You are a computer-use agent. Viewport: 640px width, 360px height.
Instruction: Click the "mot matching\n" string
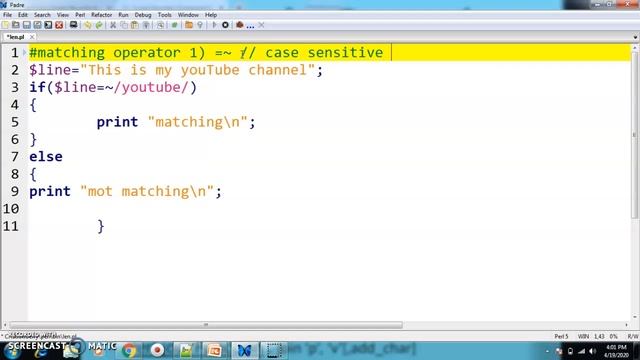coord(147,191)
